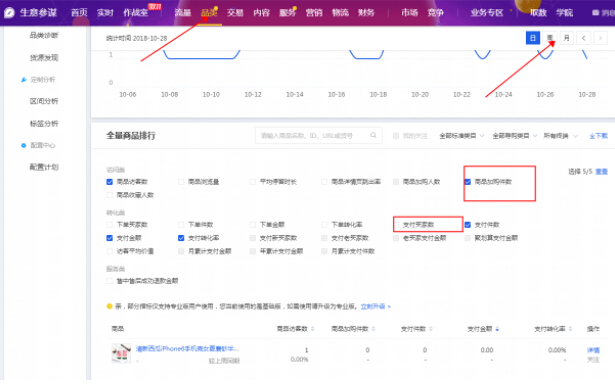Click the download icon next to 下载

[592, 136]
